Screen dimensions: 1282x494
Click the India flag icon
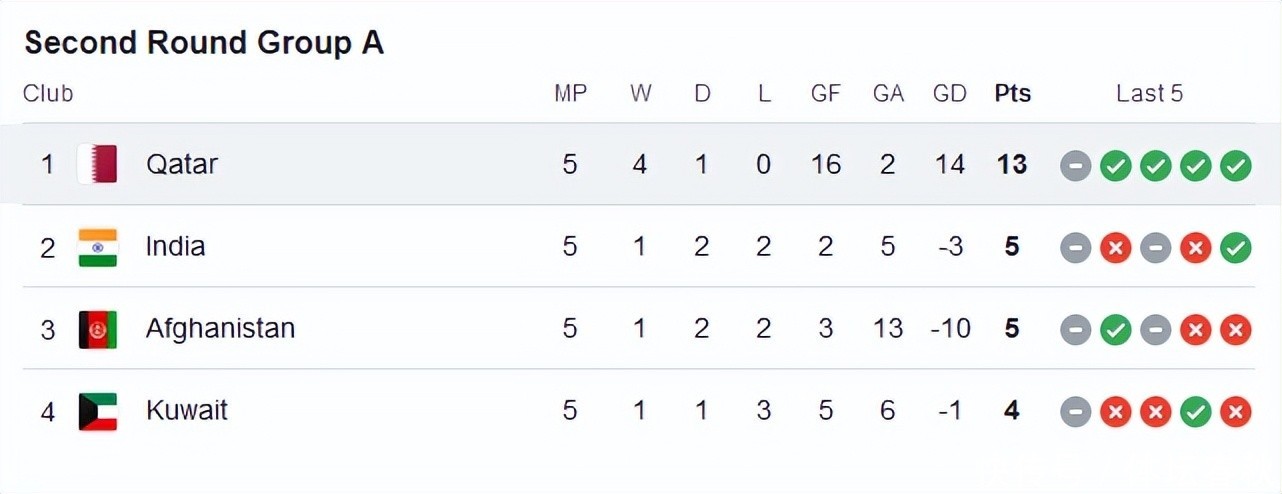click(x=98, y=247)
